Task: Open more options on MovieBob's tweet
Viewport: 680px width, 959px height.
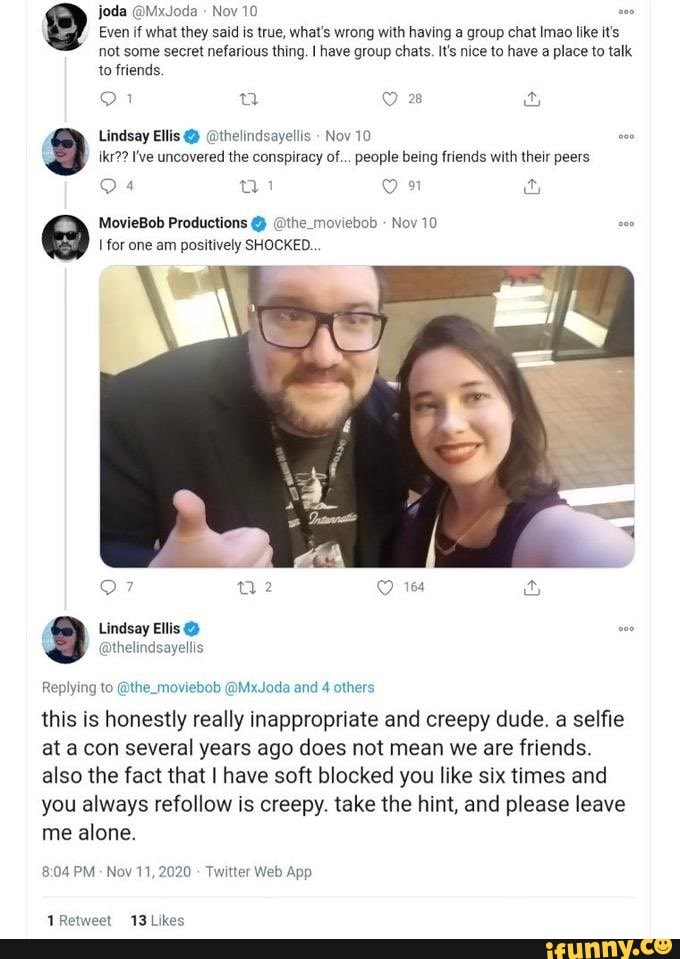Action: pos(627,223)
